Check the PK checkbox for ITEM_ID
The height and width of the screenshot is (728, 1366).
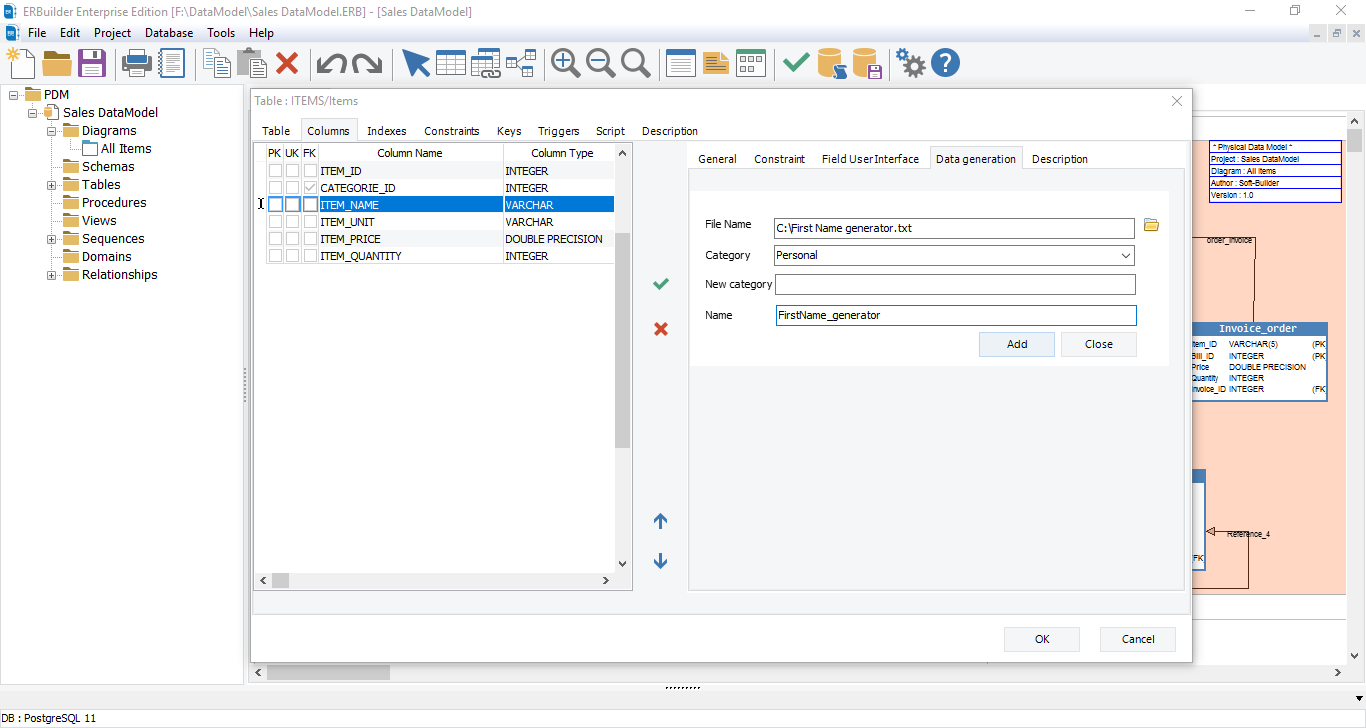point(274,170)
